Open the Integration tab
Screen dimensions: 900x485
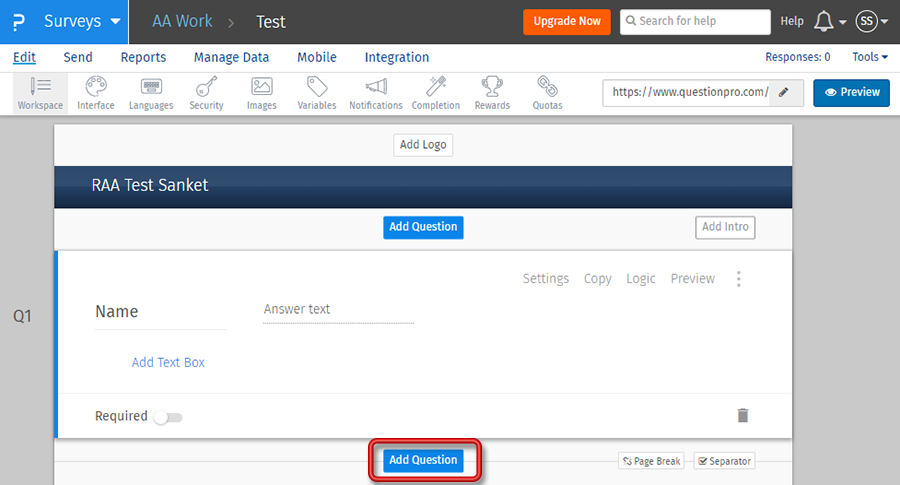[x=397, y=57]
